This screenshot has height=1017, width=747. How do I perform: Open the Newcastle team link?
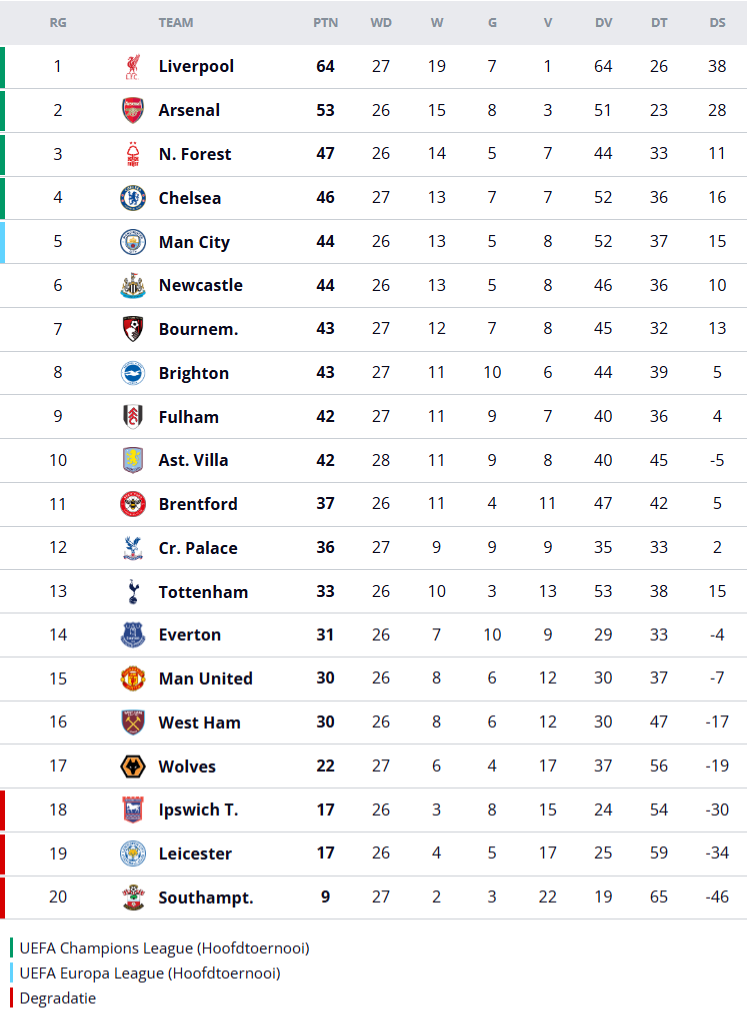click(x=200, y=285)
